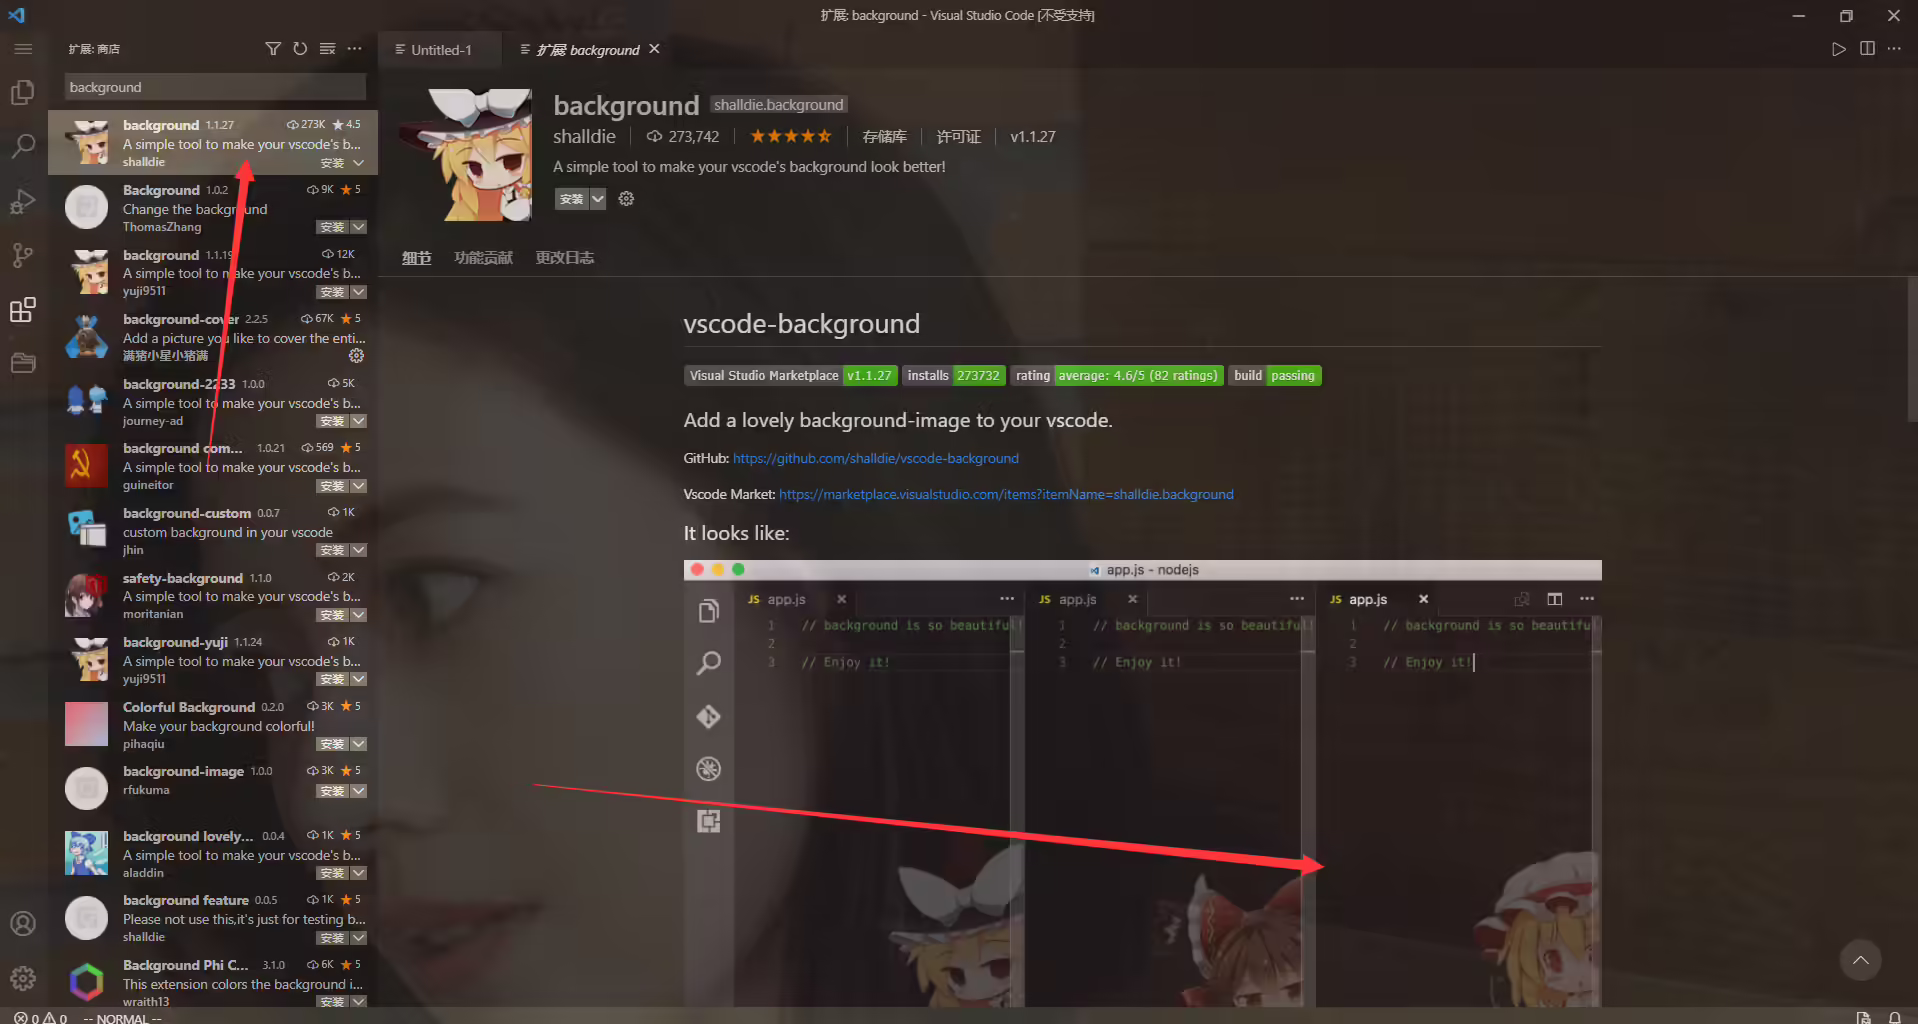Screen dimensions: 1918x1024
Task: Expand install dropdown in extension details header
Action: pos(598,199)
